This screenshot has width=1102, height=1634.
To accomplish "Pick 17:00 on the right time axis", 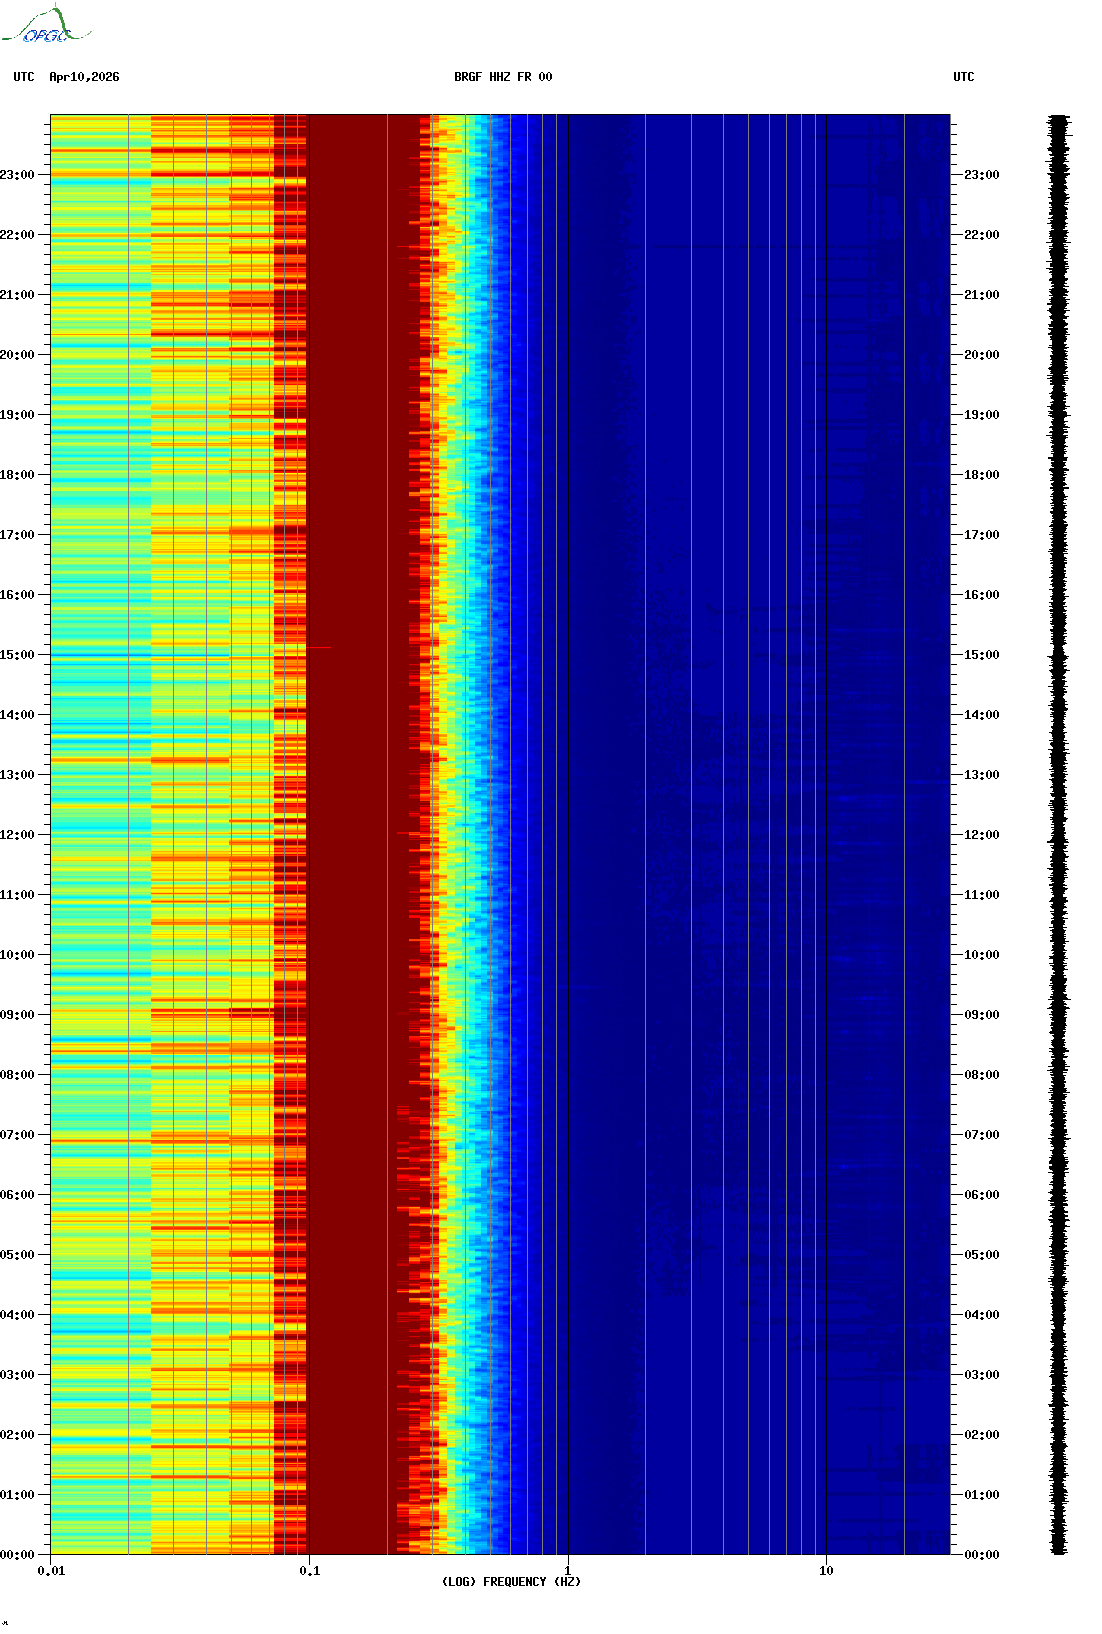I will pyautogui.click(x=982, y=535).
